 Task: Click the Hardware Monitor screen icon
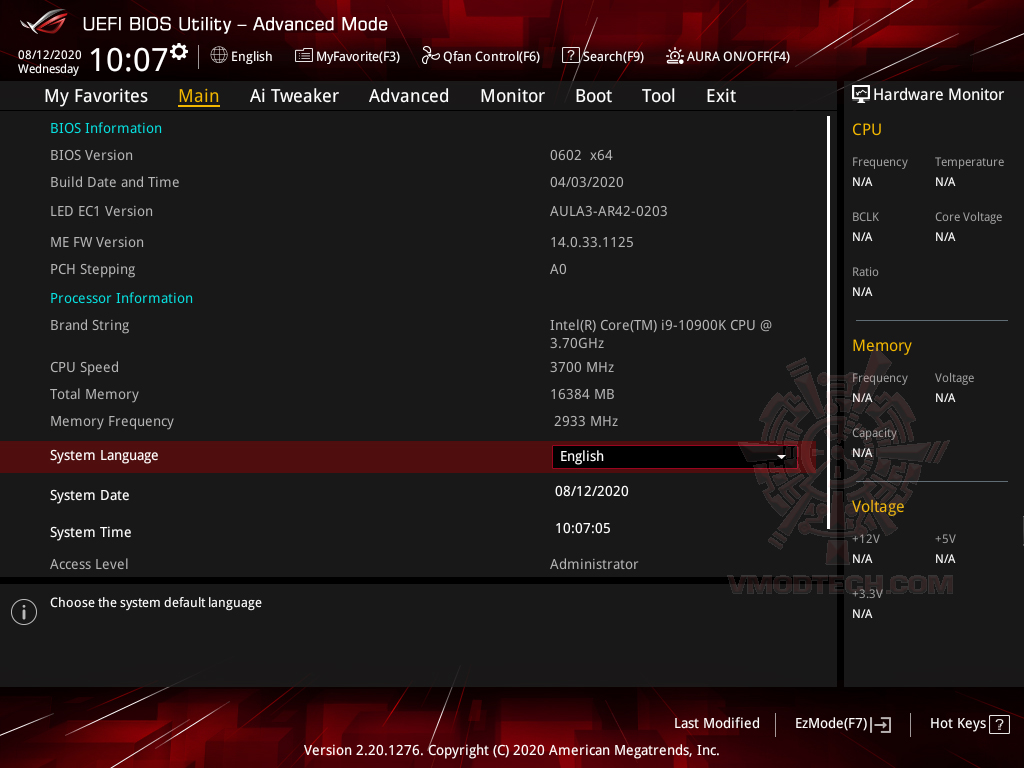coord(861,94)
